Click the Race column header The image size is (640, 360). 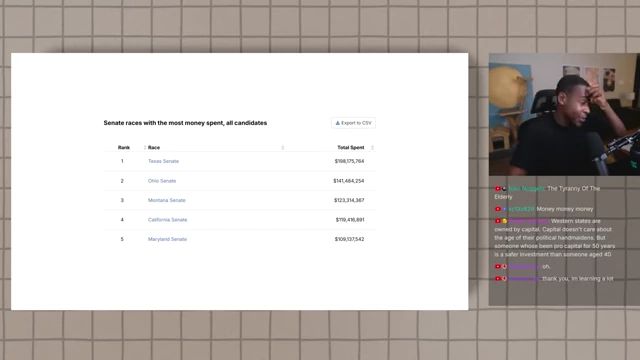(x=154, y=148)
